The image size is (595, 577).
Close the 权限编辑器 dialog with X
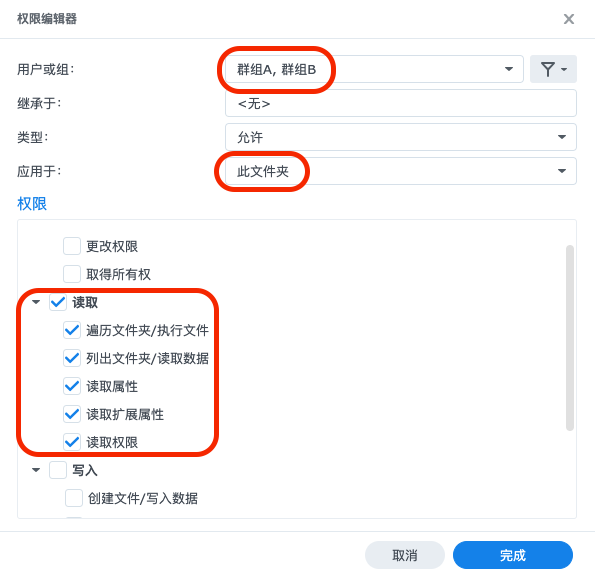coord(568,19)
